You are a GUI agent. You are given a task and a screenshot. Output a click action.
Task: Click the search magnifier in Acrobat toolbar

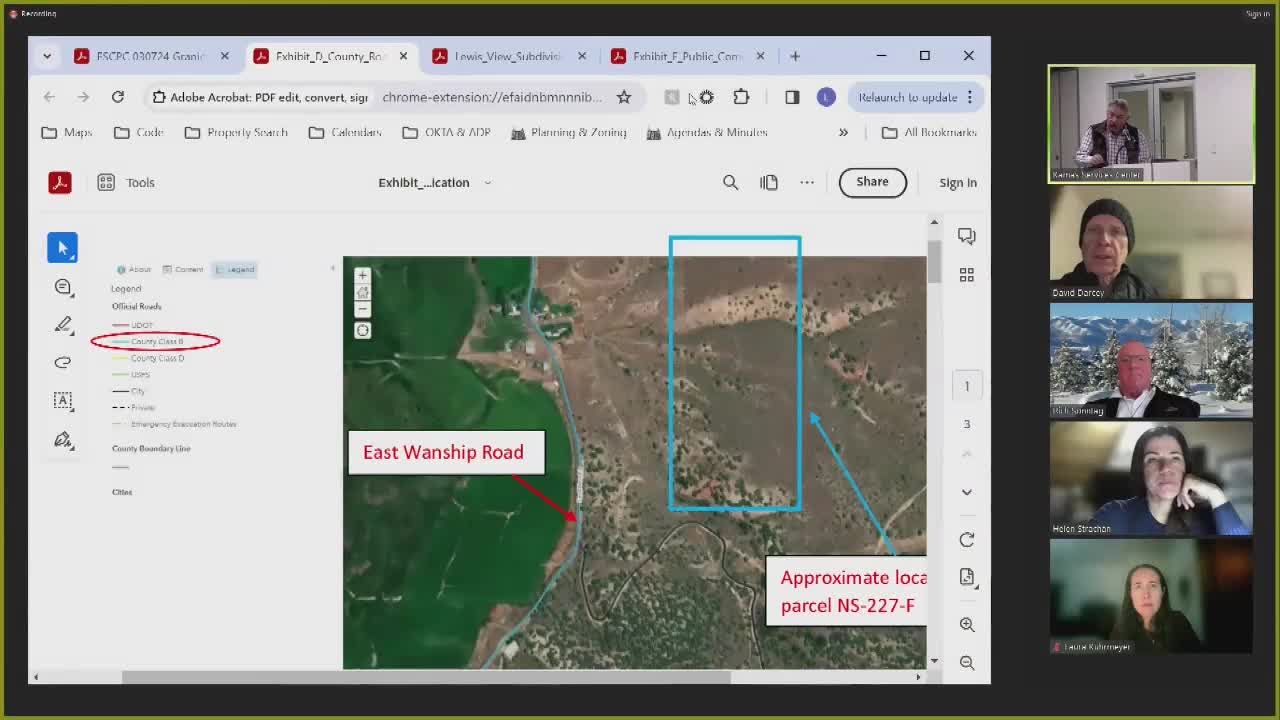tap(730, 182)
